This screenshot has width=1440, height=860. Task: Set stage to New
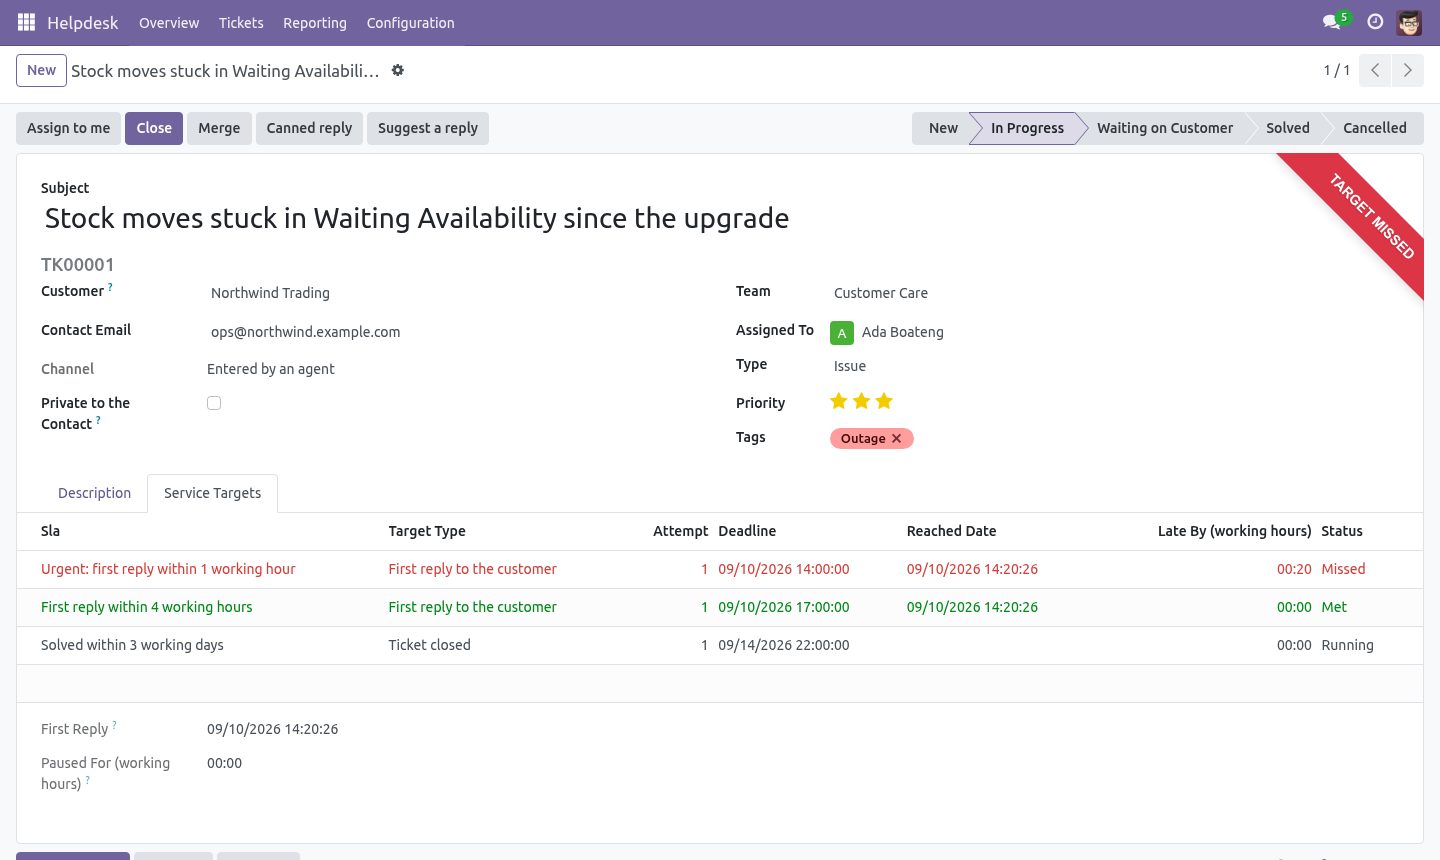(x=942, y=128)
